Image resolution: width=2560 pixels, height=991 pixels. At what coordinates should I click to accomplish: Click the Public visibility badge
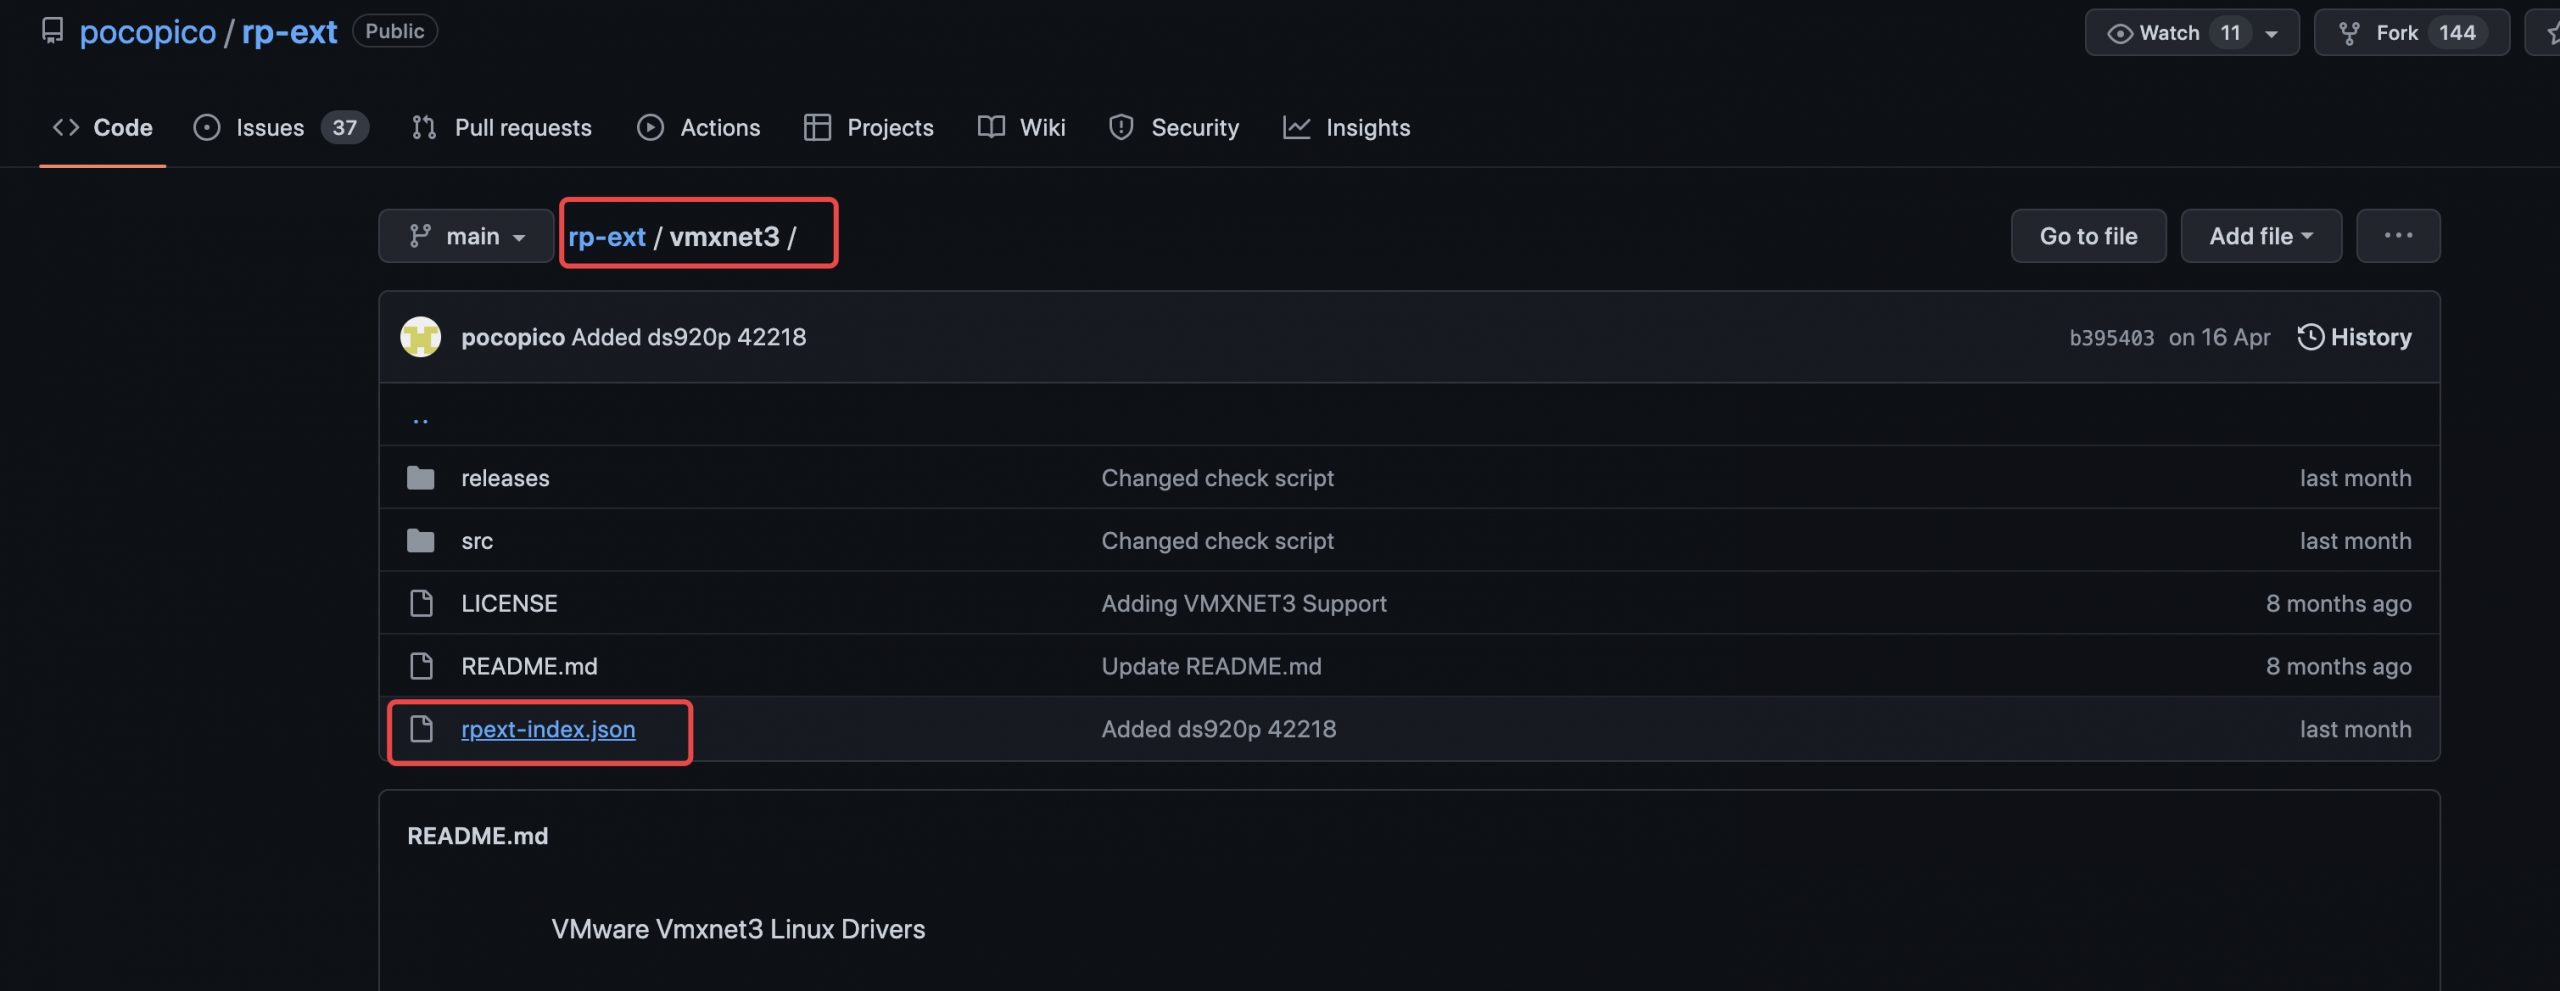[x=394, y=31]
